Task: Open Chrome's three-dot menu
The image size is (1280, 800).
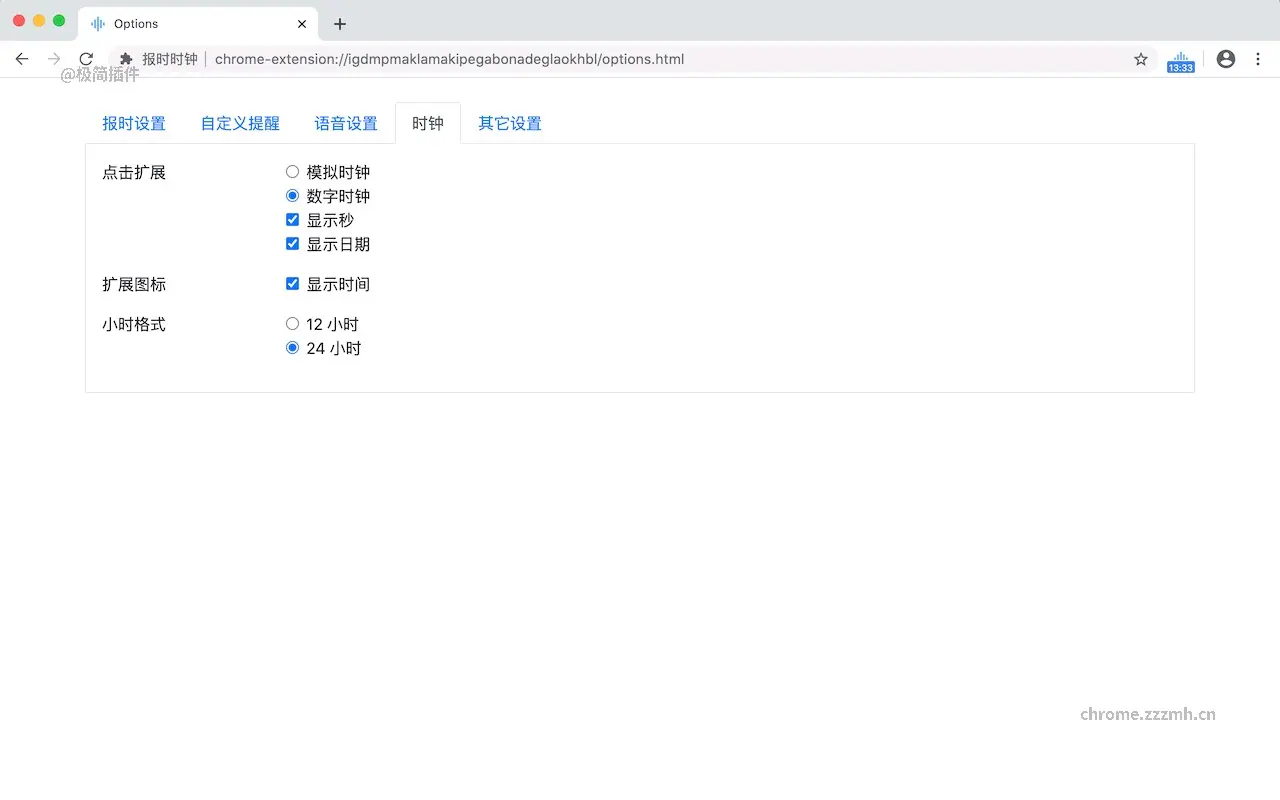Action: coord(1257,59)
